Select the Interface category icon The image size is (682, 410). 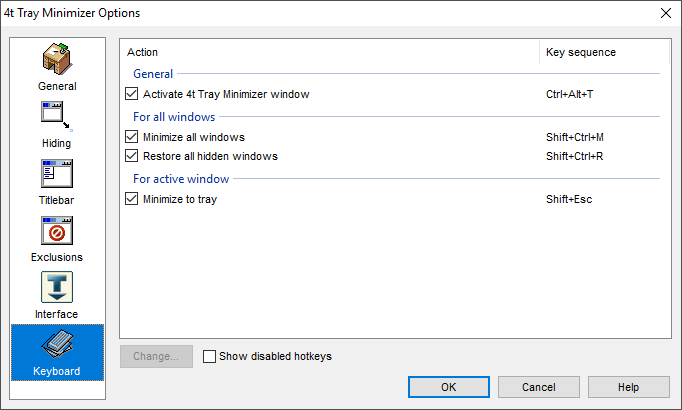[x=57, y=288]
